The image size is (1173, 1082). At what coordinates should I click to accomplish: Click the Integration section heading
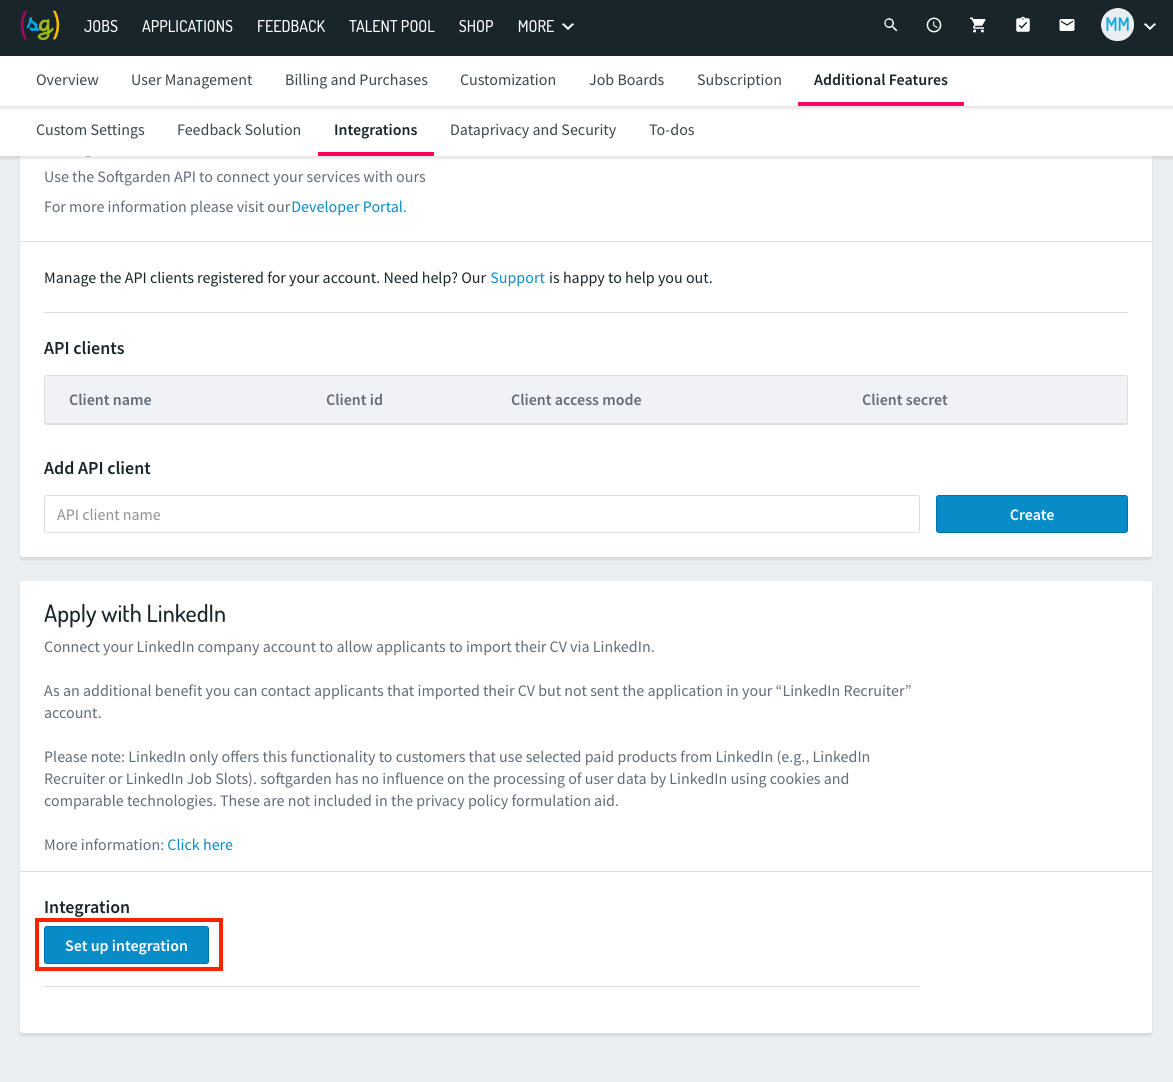click(x=87, y=907)
